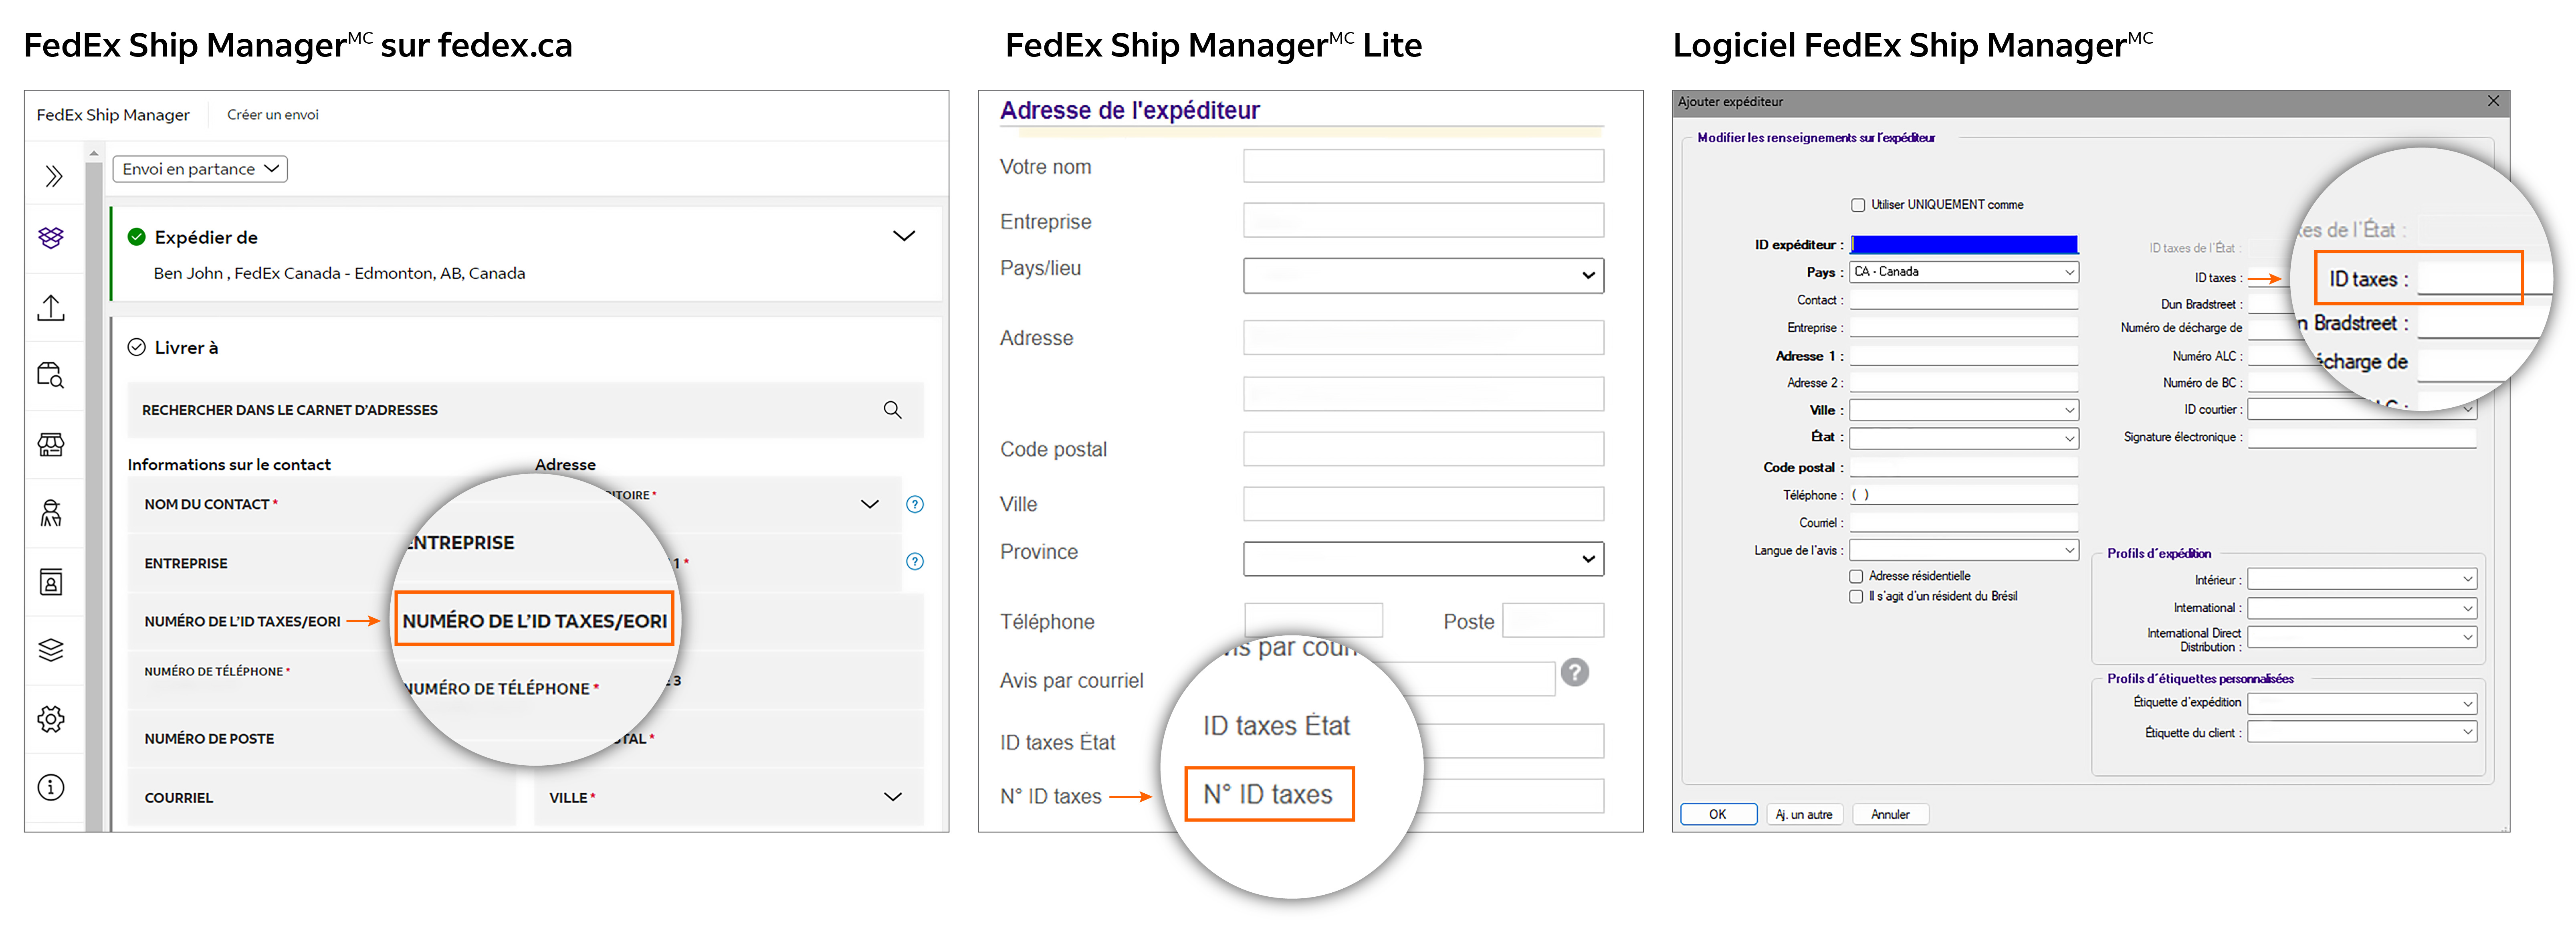Click help icon beside the address line 1 field

tap(915, 562)
